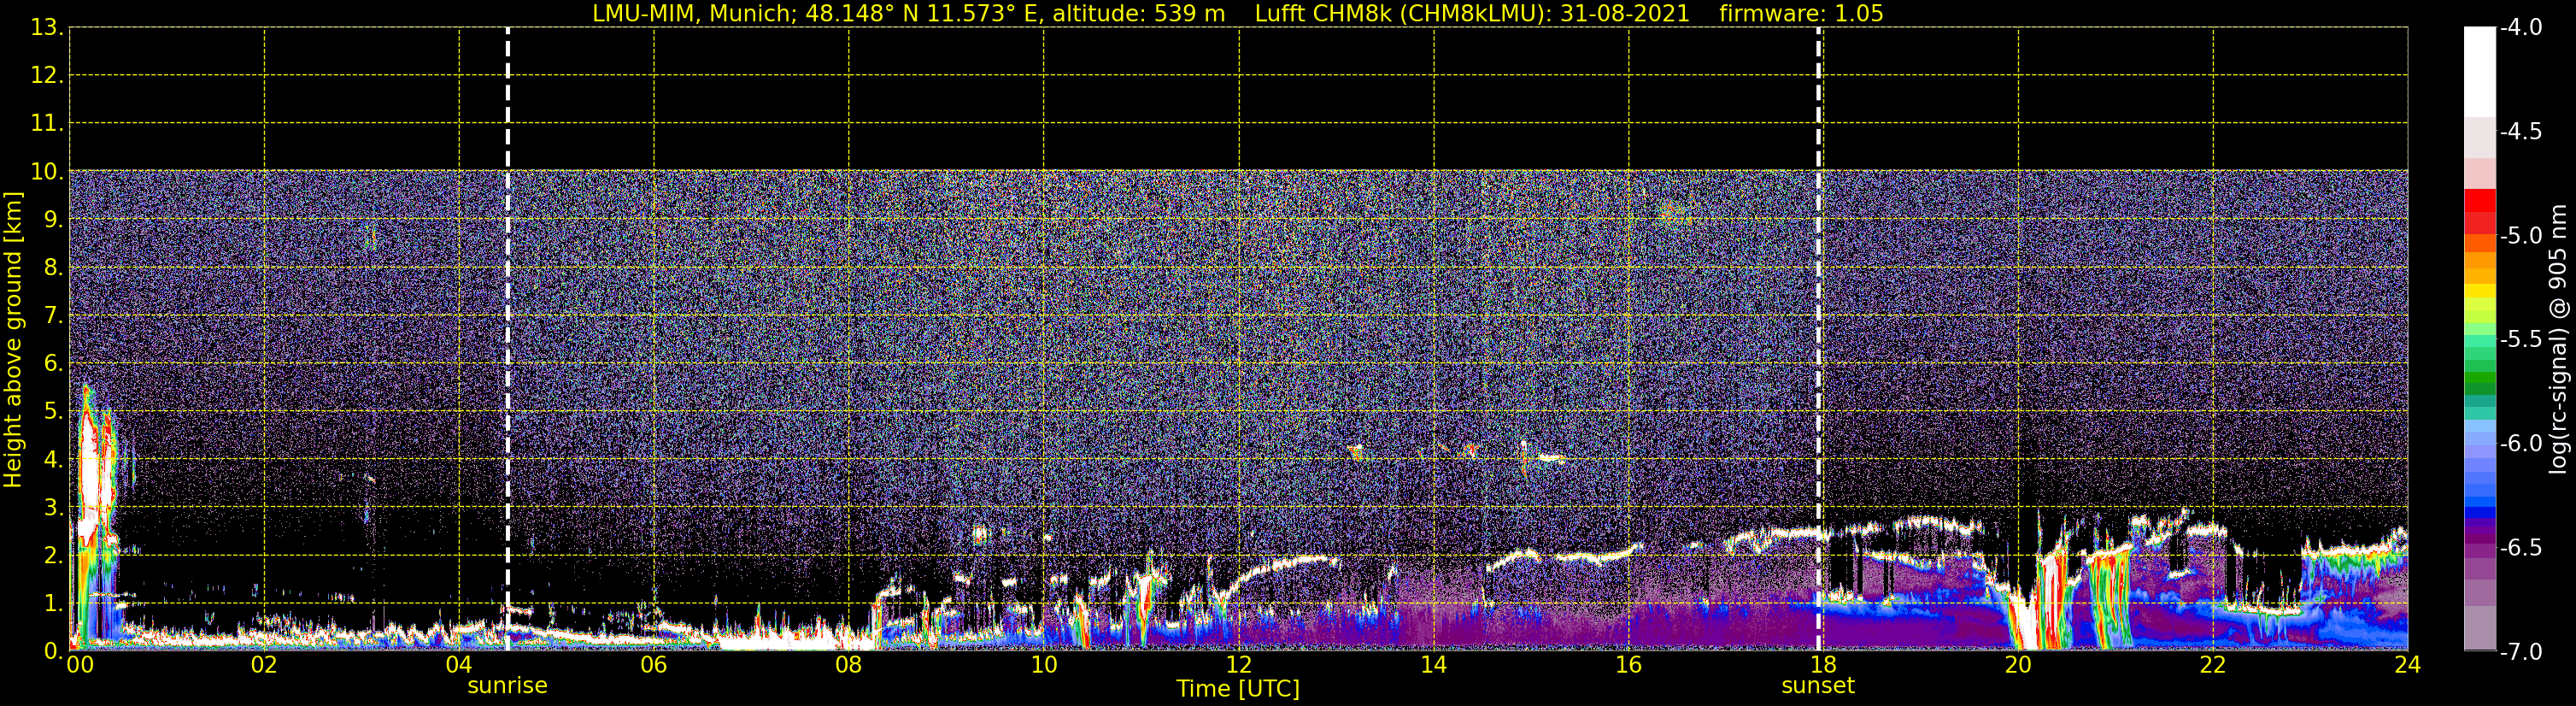Click the '08' time axis tick label
2576x706 pixels.
(x=849, y=665)
